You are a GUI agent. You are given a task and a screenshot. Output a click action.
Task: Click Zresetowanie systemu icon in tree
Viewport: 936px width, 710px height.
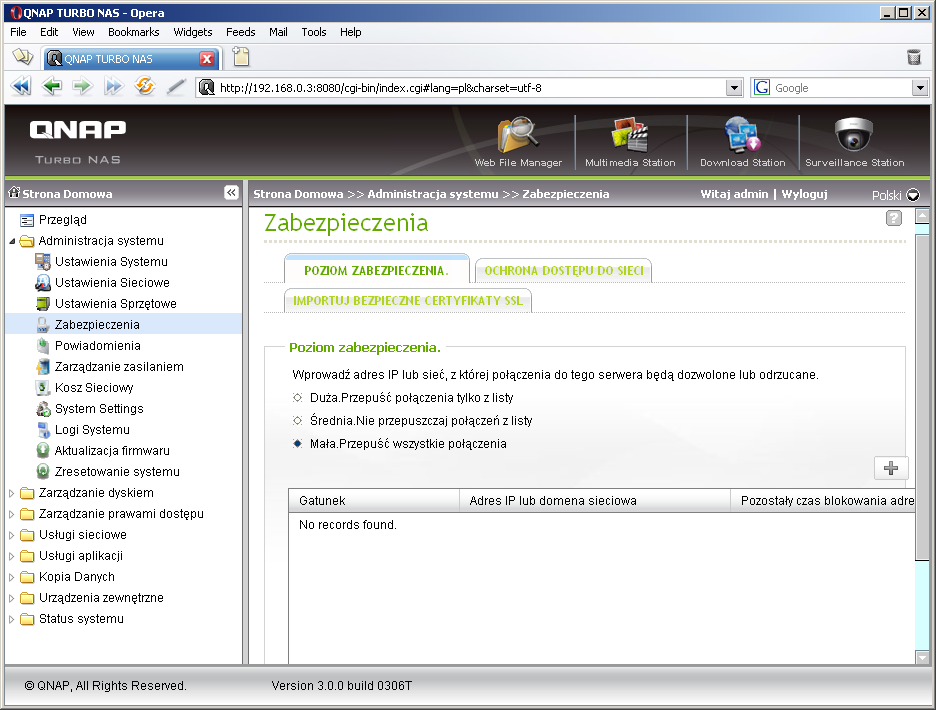click(42, 472)
